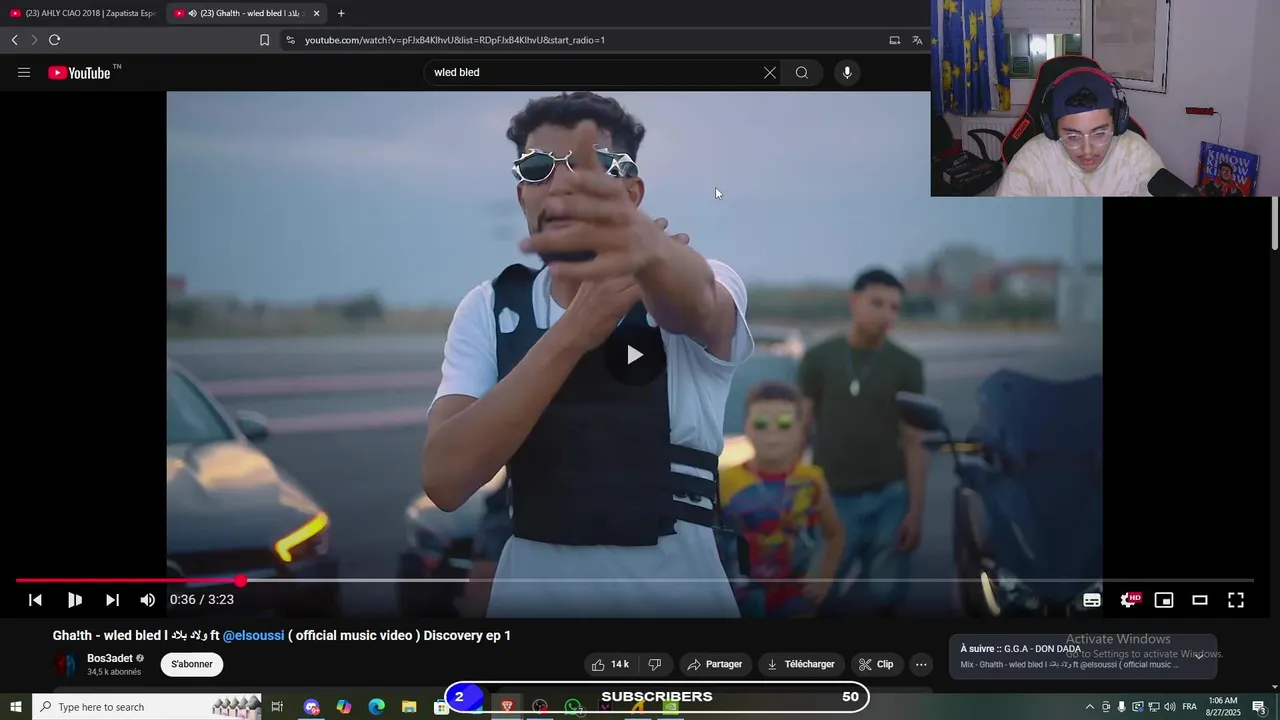Open the Bos3adet channel name

(x=110, y=658)
